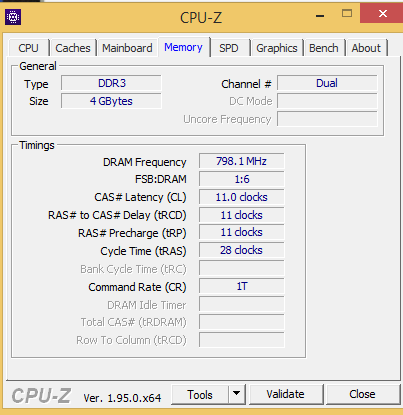Viewport: 403px width, 415px height.
Task: Click the empty DRAM Idle Timer field
Action: (x=242, y=304)
